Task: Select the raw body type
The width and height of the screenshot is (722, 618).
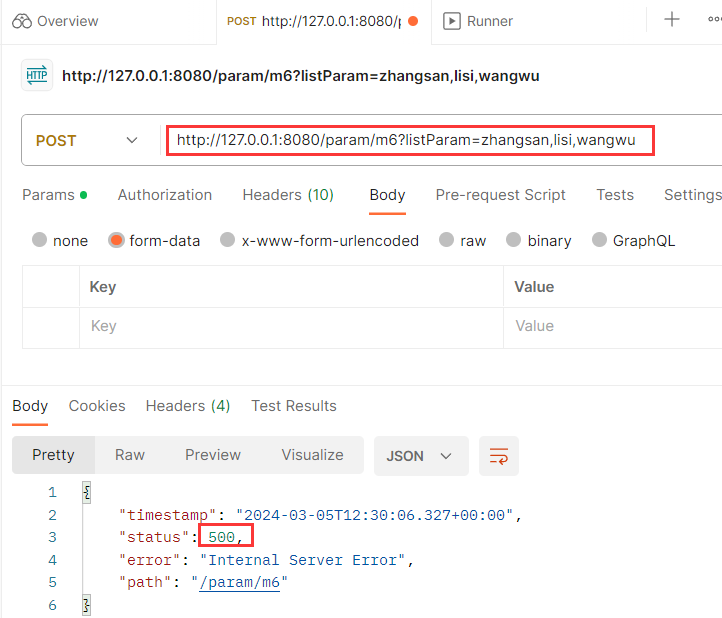Action: coord(446,240)
